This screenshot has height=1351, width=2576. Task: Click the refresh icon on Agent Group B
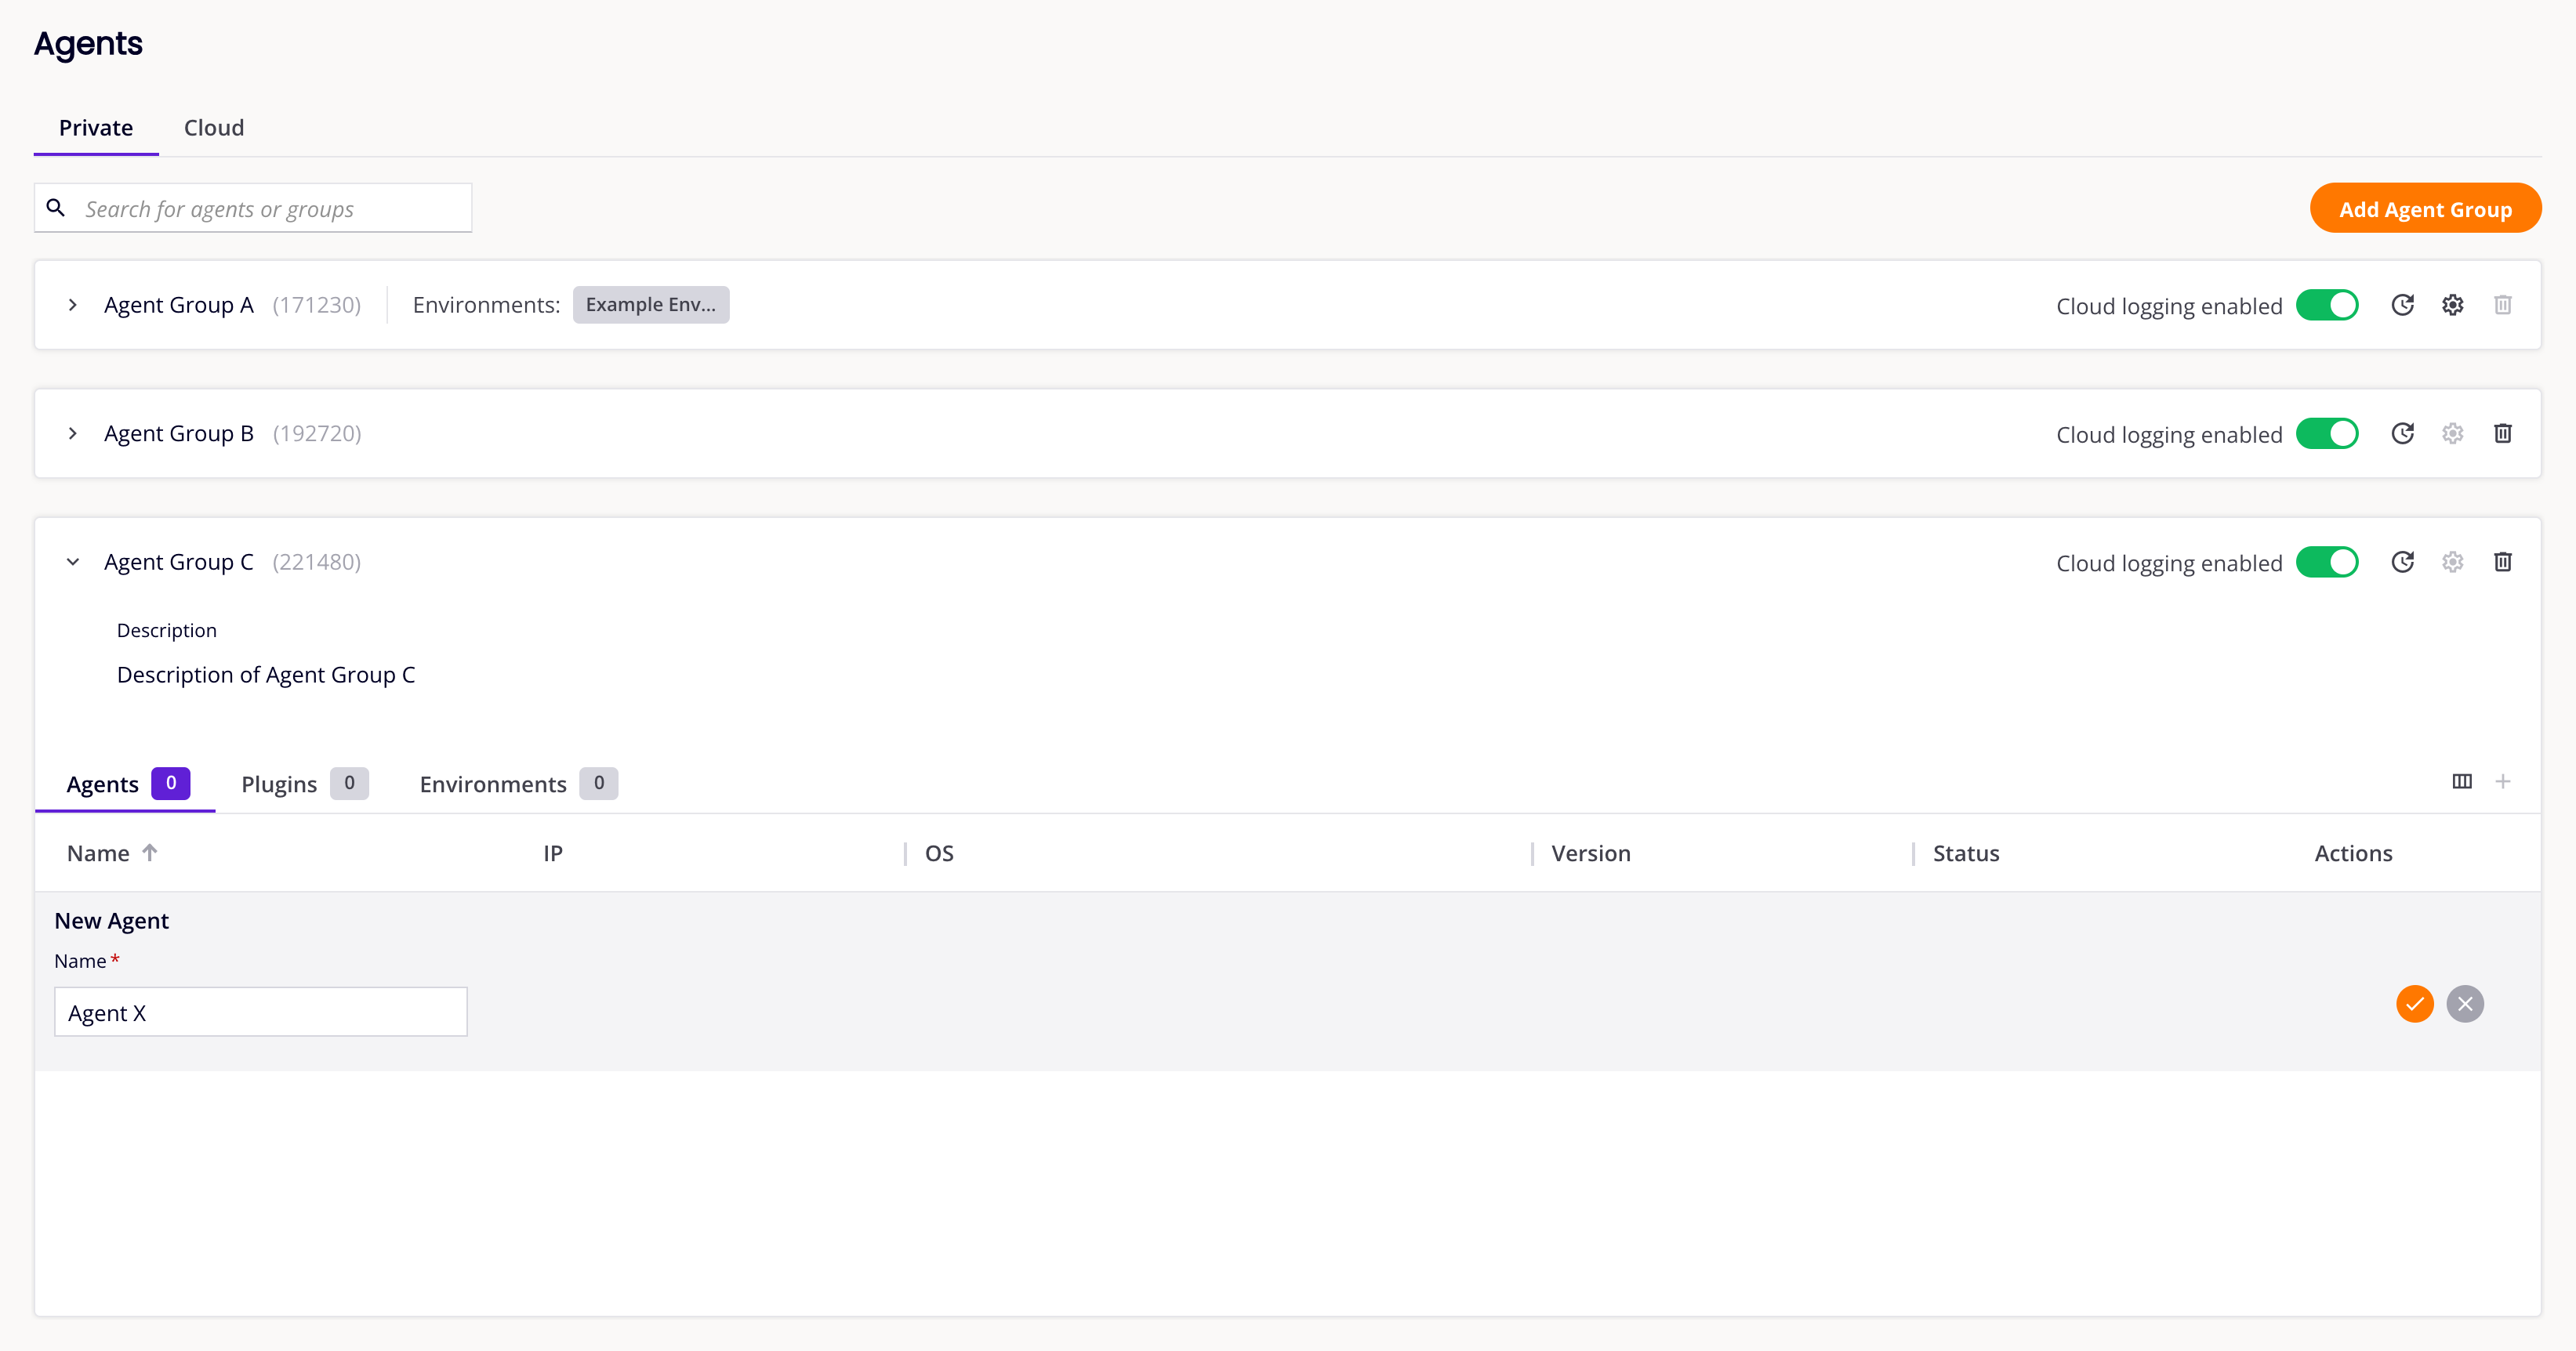pos(2402,433)
